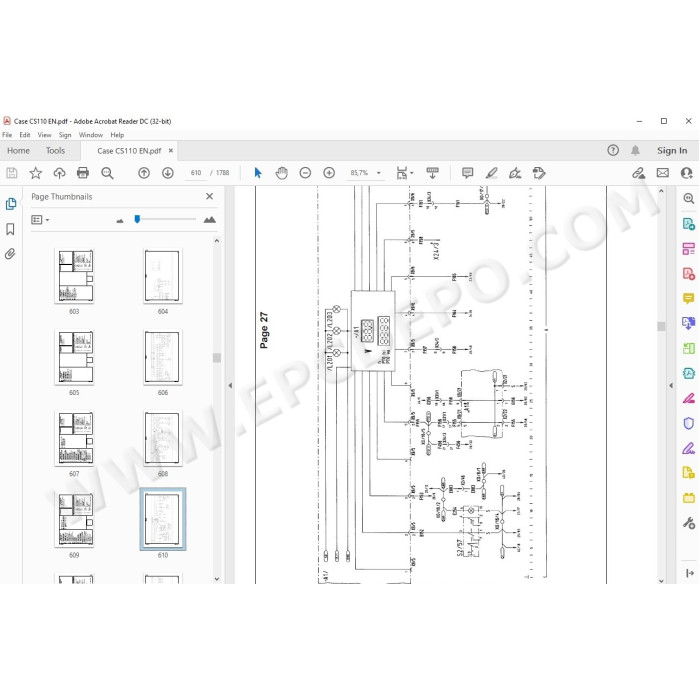Open the Add comment sticky note tool
700x700 pixels.
click(467, 173)
